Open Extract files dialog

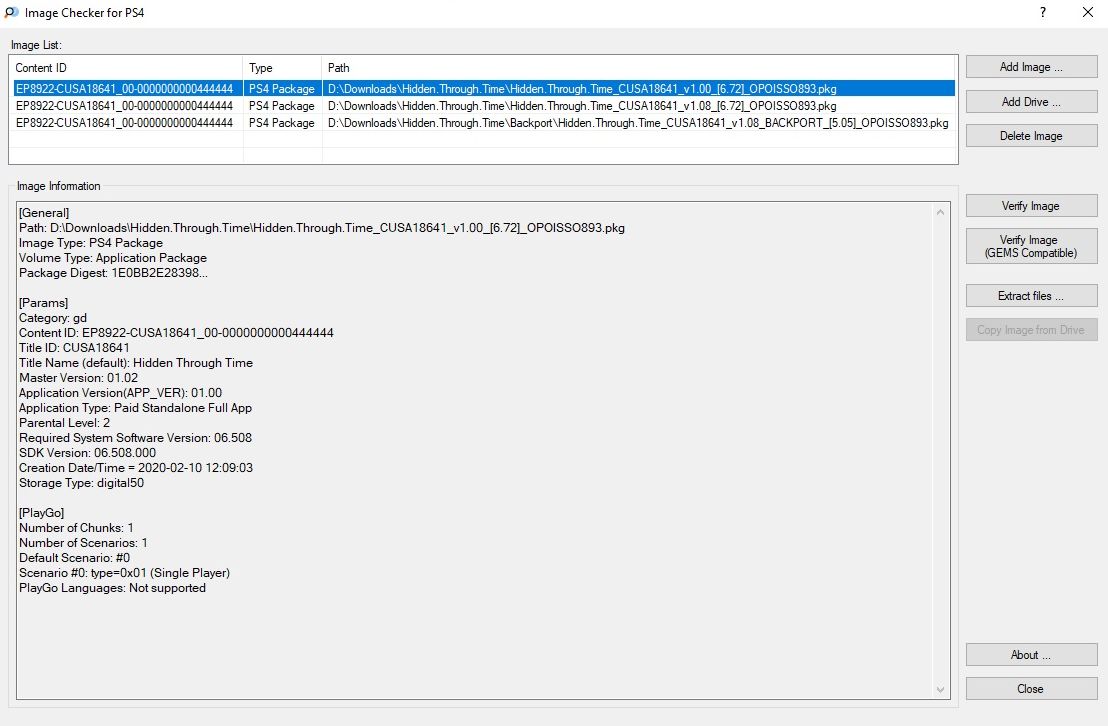(x=1031, y=295)
